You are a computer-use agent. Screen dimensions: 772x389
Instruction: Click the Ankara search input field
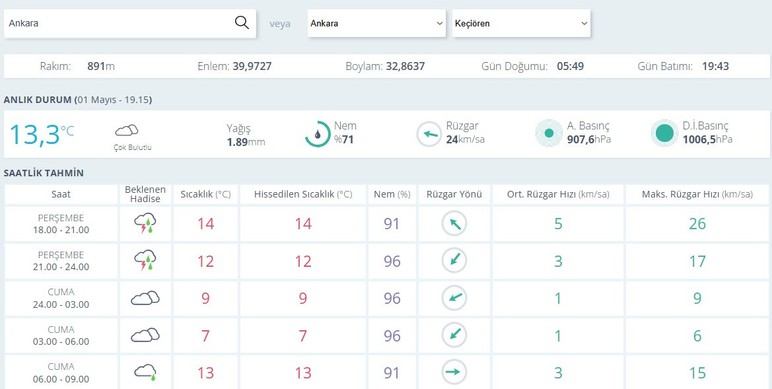point(130,23)
